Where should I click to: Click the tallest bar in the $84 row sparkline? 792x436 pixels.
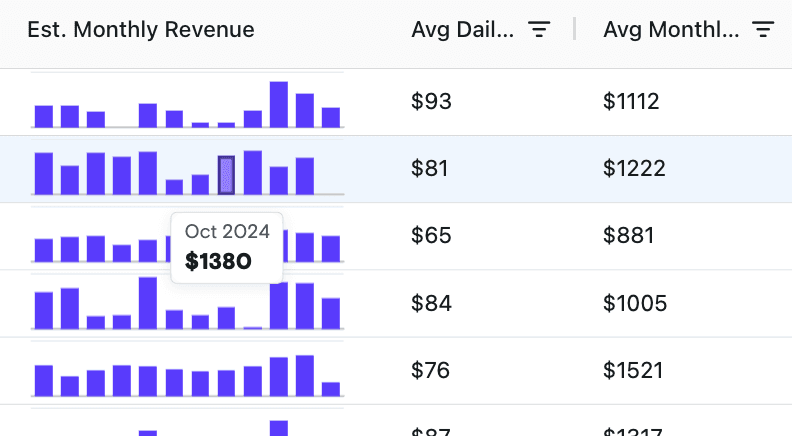[x=149, y=303]
